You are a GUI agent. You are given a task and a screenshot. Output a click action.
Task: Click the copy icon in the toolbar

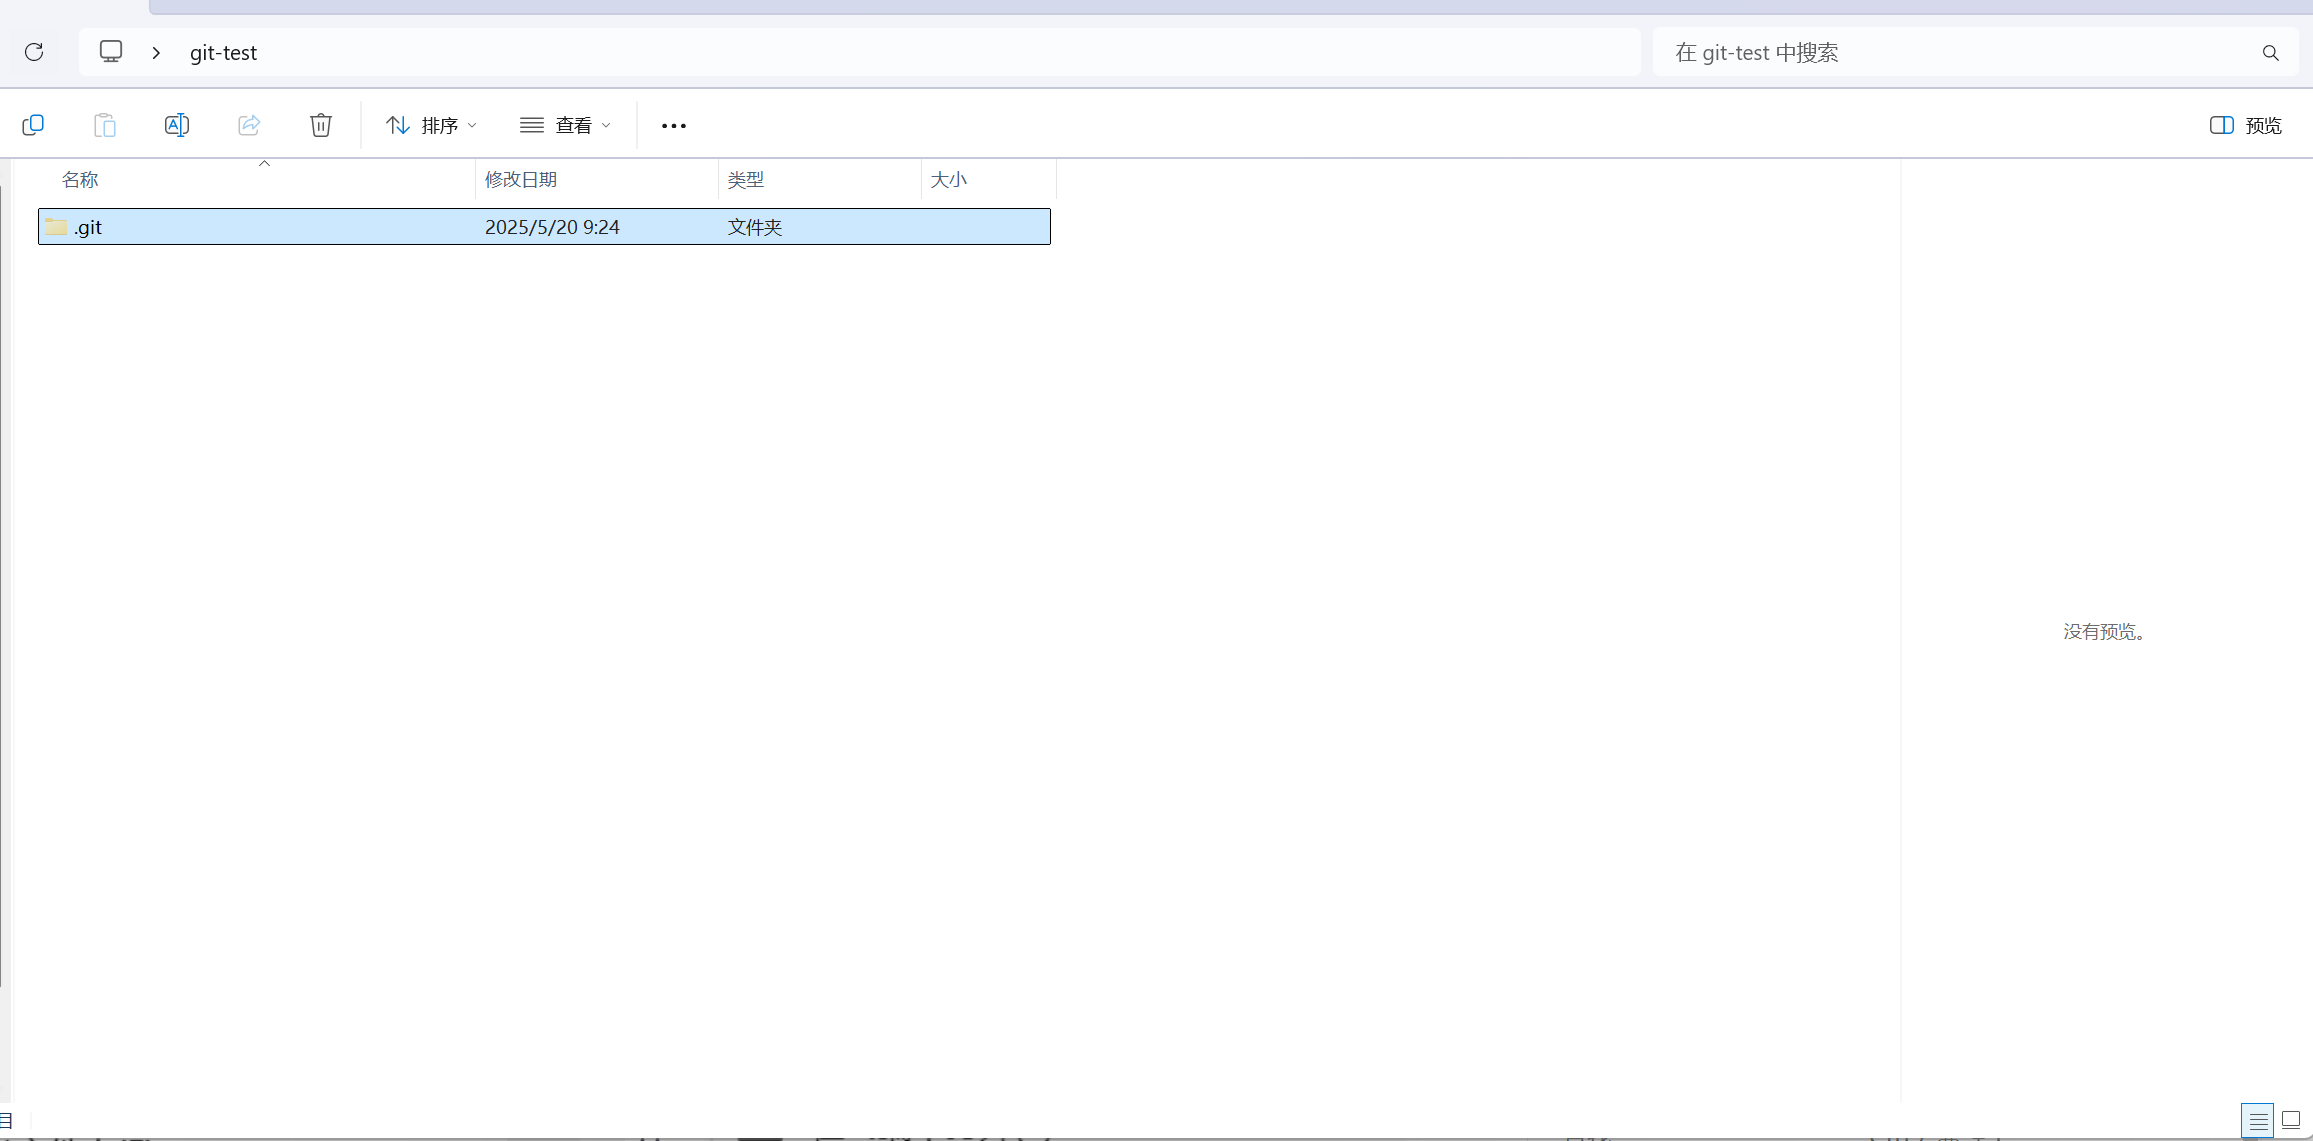[x=33, y=125]
